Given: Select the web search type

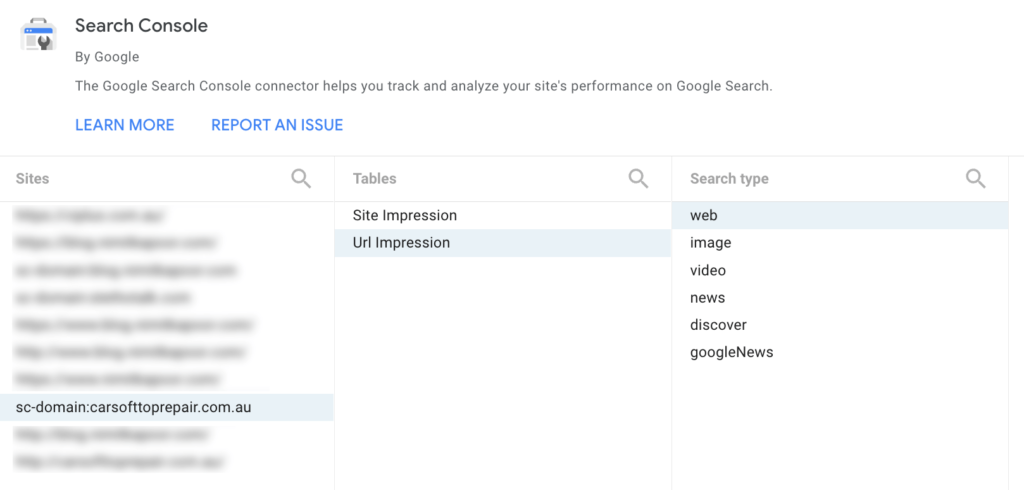Looking at the screenshot, I should [840, 216].
